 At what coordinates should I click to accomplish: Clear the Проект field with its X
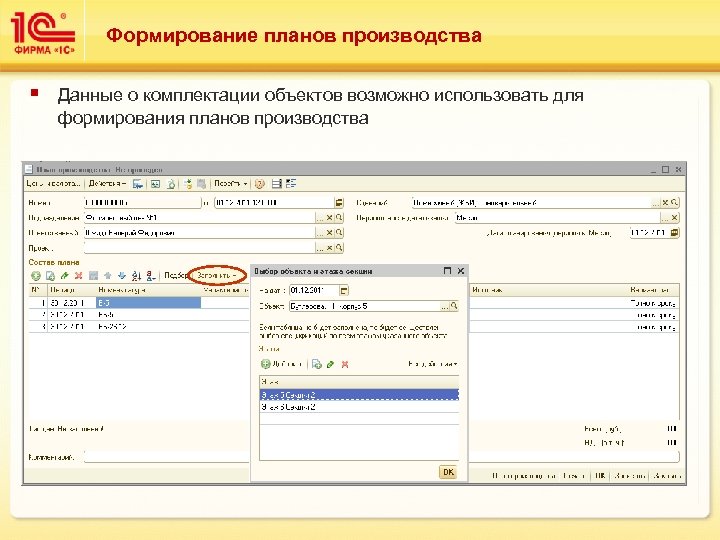(329, 248)
